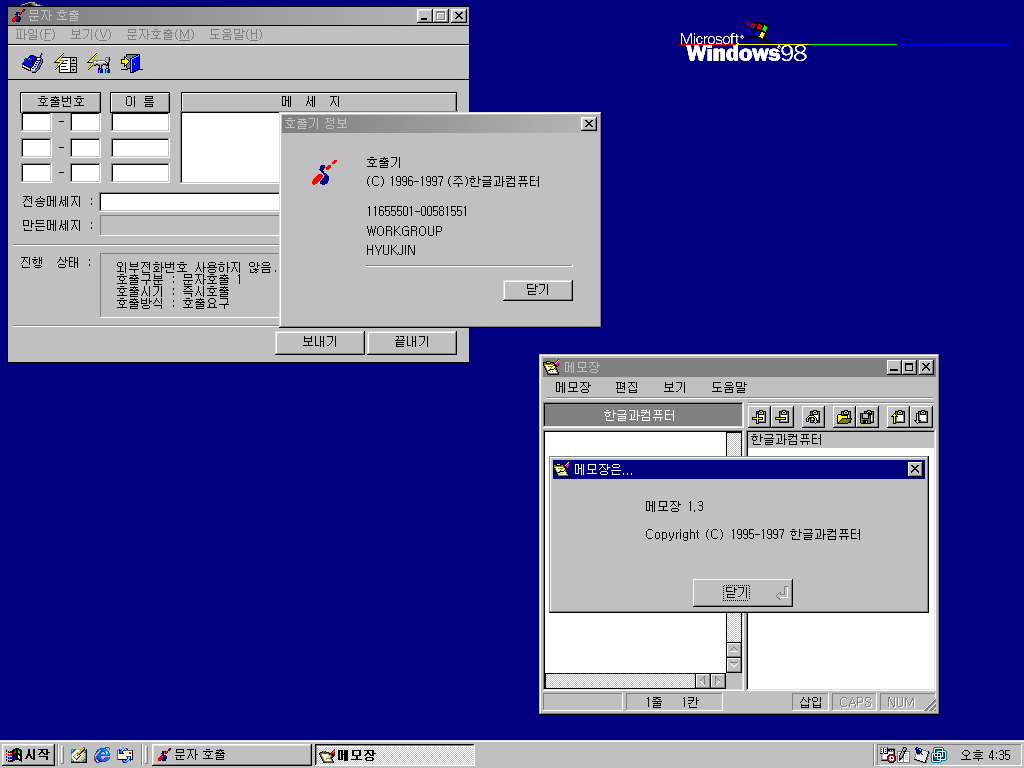The image size is (1024, 768).
Task: Click the move memo down arrow icon
Action: click(x=921, y=417)
